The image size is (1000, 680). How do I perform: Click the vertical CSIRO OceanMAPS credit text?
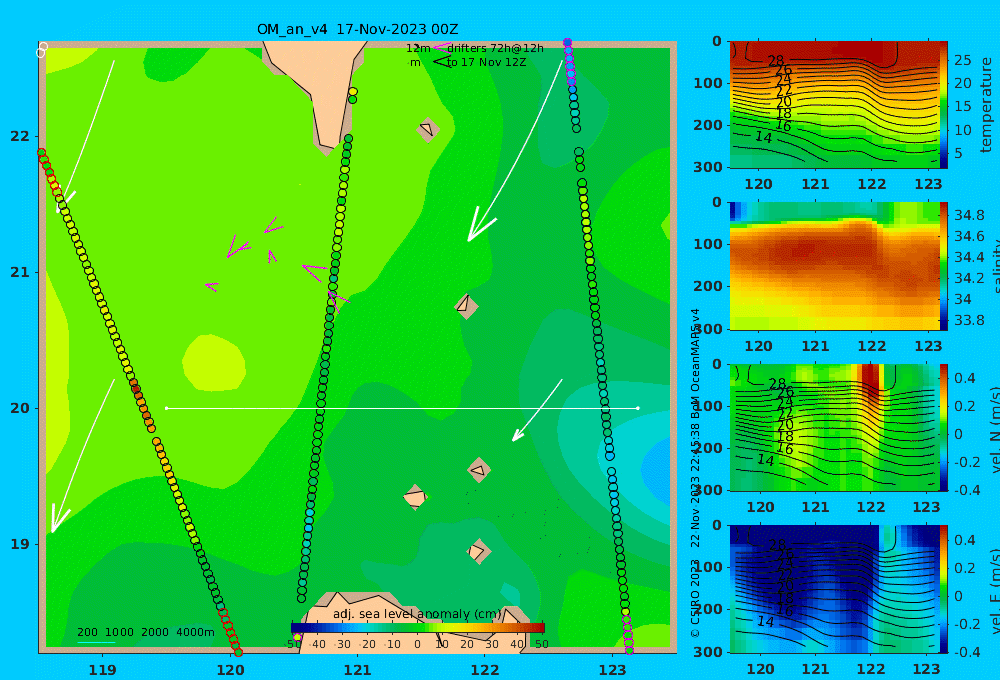pyautogui.click(x=696, y=472)
